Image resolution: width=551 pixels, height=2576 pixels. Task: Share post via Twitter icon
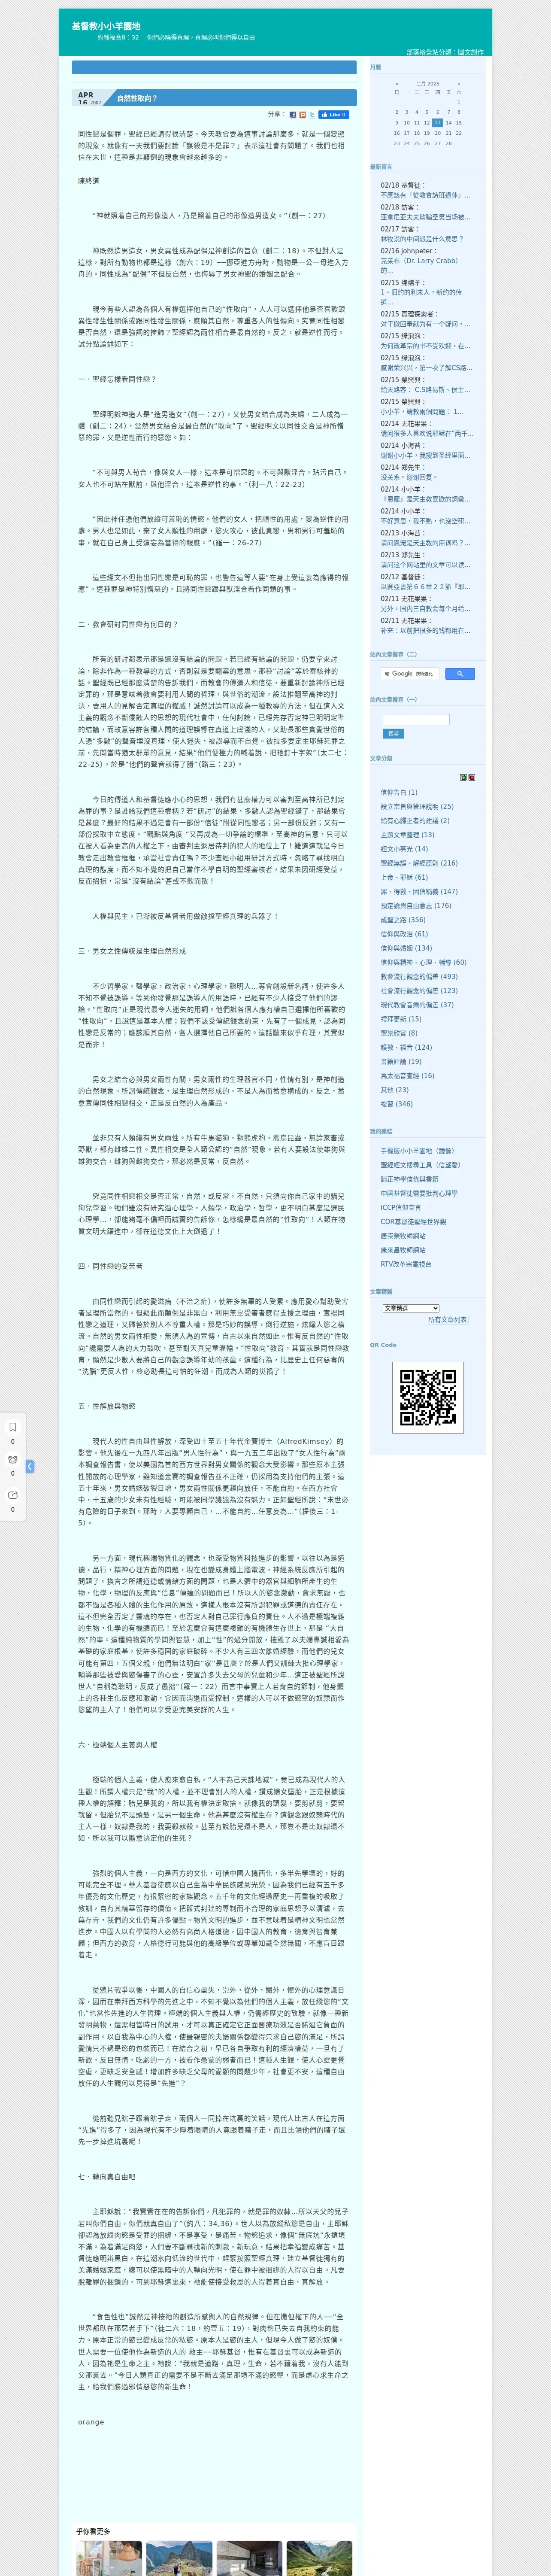(x=312, y=115)
